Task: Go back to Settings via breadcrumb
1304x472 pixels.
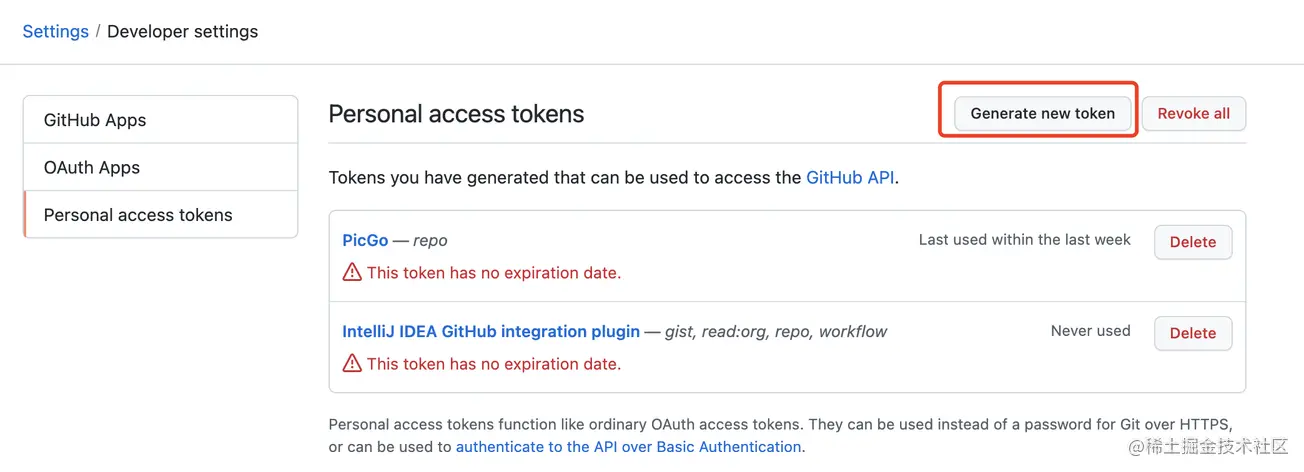Action: [x=55, y=31]
